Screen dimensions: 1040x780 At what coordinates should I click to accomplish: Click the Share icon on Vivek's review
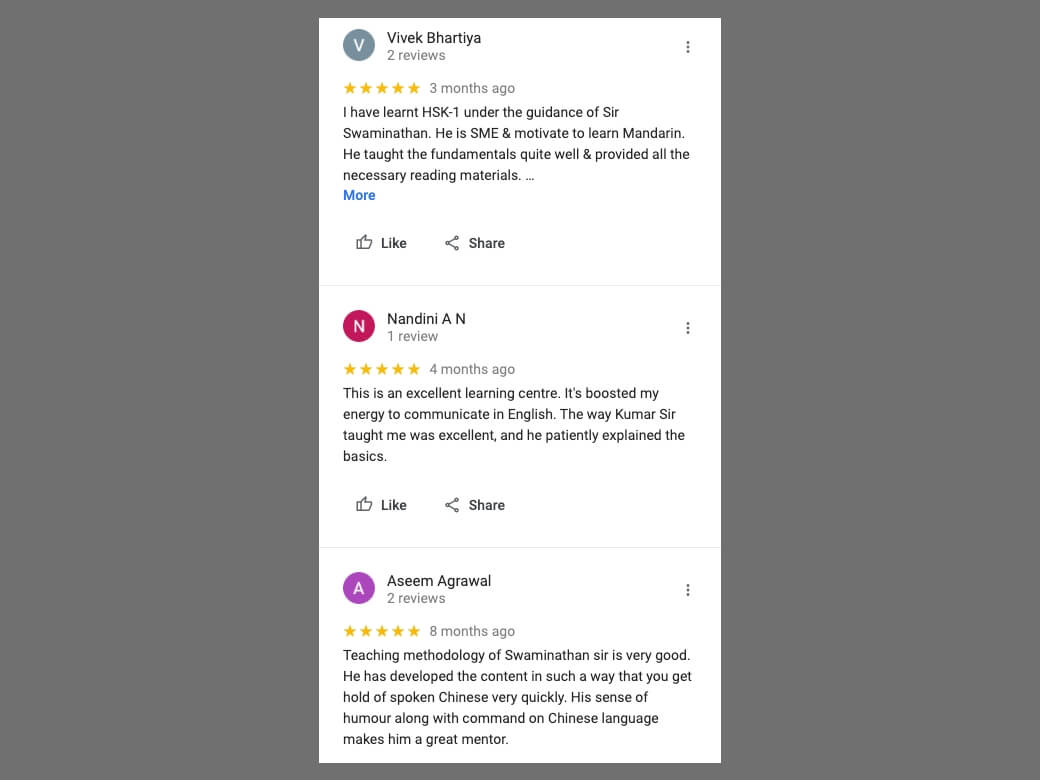click(x=452, y=243)
